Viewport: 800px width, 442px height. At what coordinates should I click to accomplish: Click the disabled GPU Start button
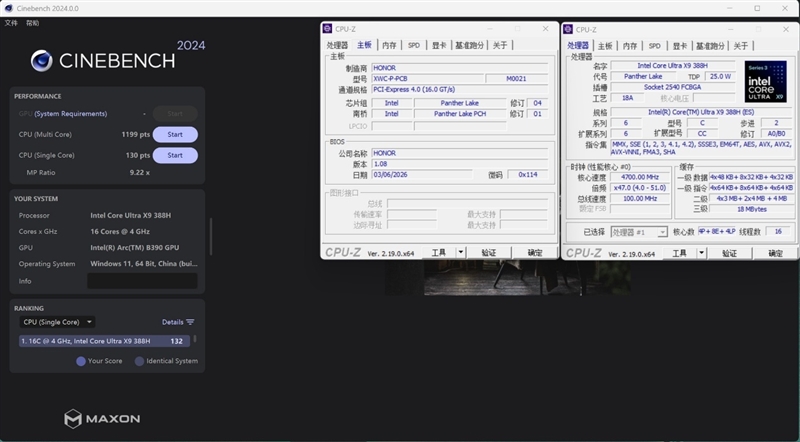point(175,114)
